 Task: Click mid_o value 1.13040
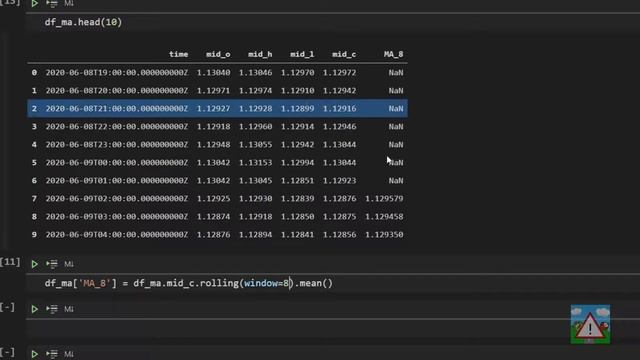click(x=213, y=72)
